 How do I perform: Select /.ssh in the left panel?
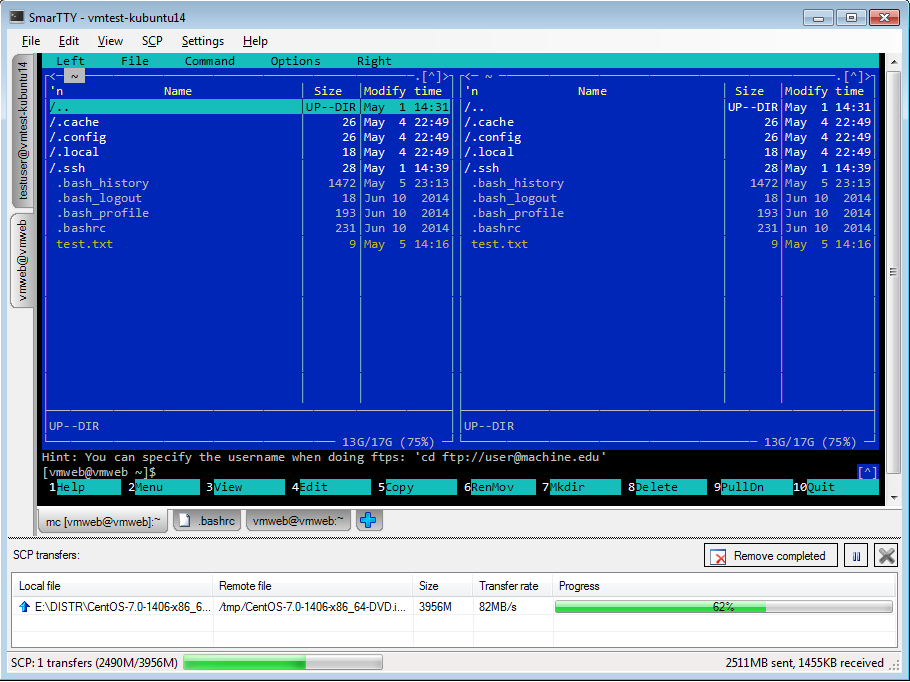[x=67, y=168]
